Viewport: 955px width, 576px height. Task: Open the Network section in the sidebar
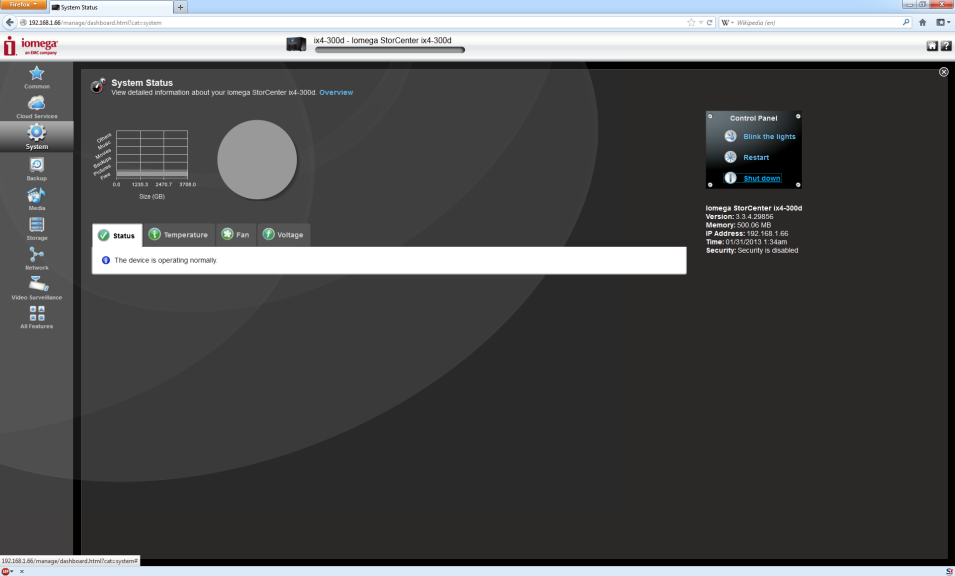point(37,259)
